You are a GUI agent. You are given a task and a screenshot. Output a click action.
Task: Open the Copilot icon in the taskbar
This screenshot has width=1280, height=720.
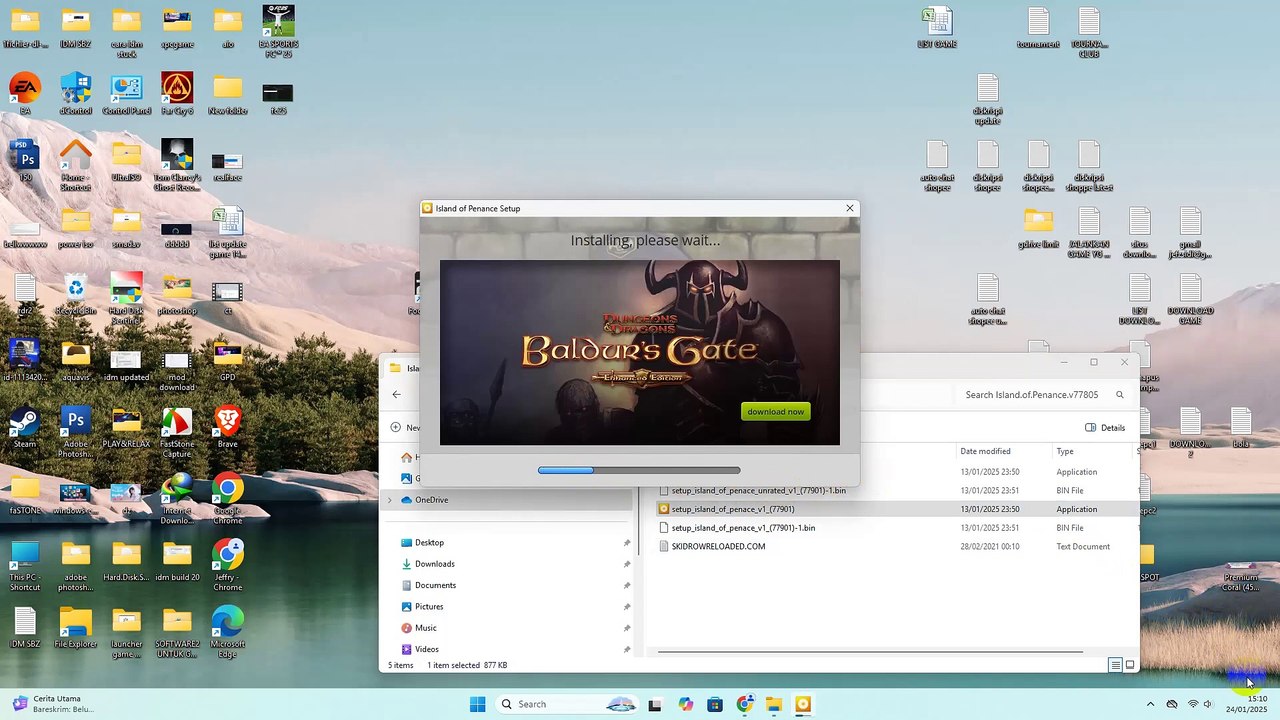pos(686,704)
